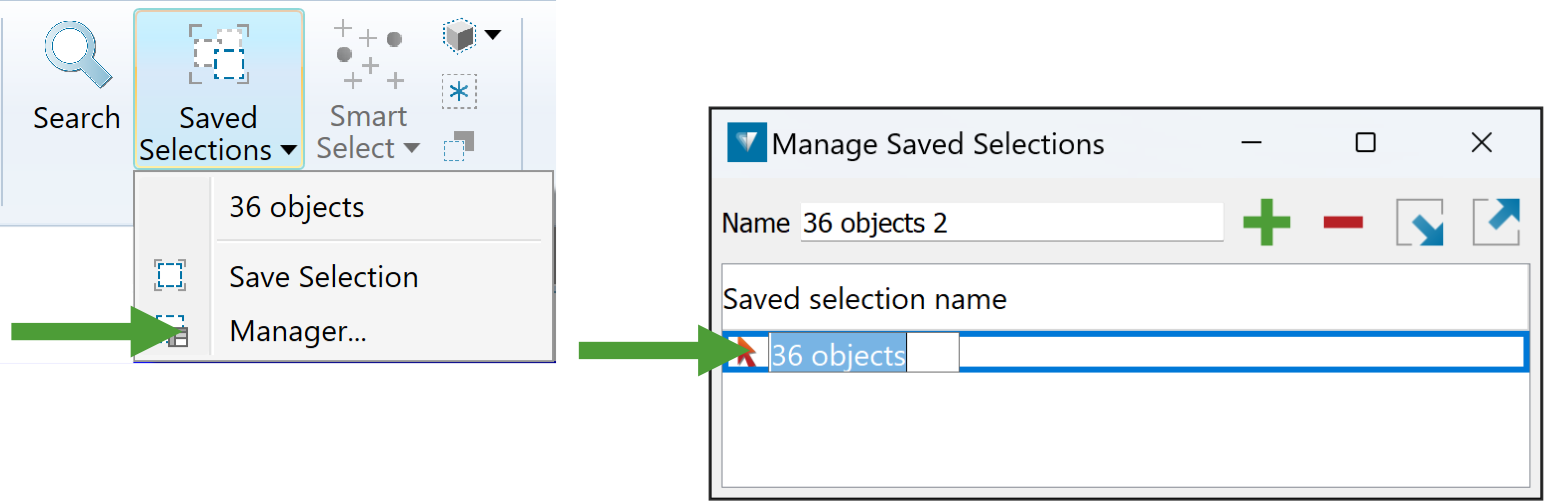This screenshot has height=501, width=1544.
Task: Open the Smart Select dropdown arrow
Action: pos(411,150)
